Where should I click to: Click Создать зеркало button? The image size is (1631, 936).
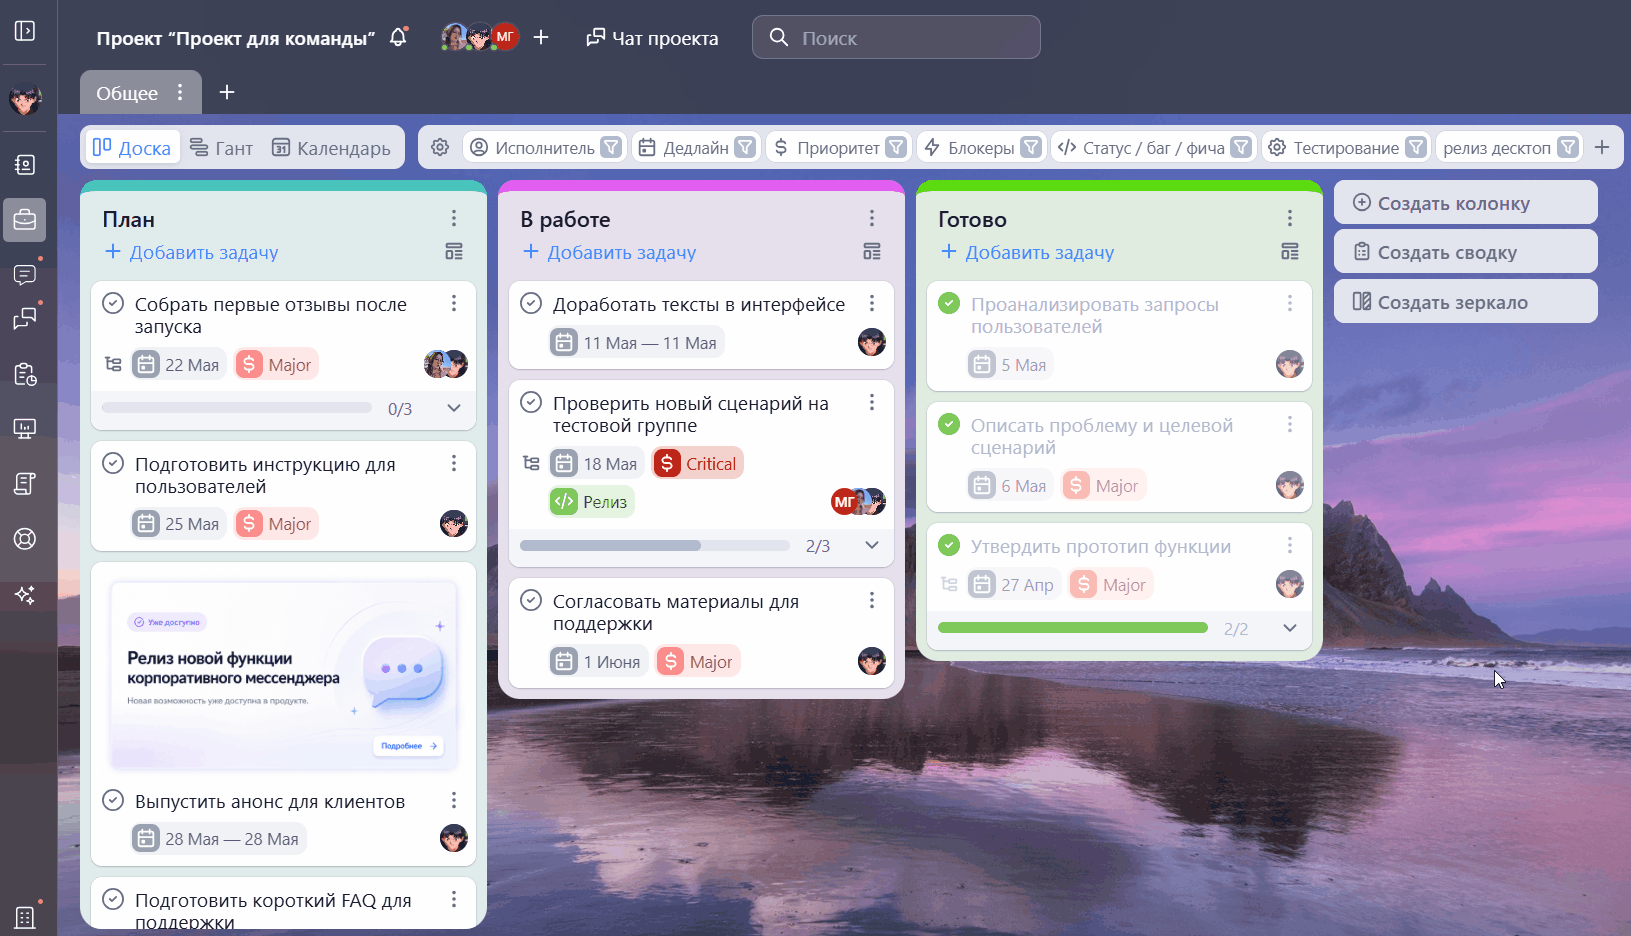(x=1465, y=302)
